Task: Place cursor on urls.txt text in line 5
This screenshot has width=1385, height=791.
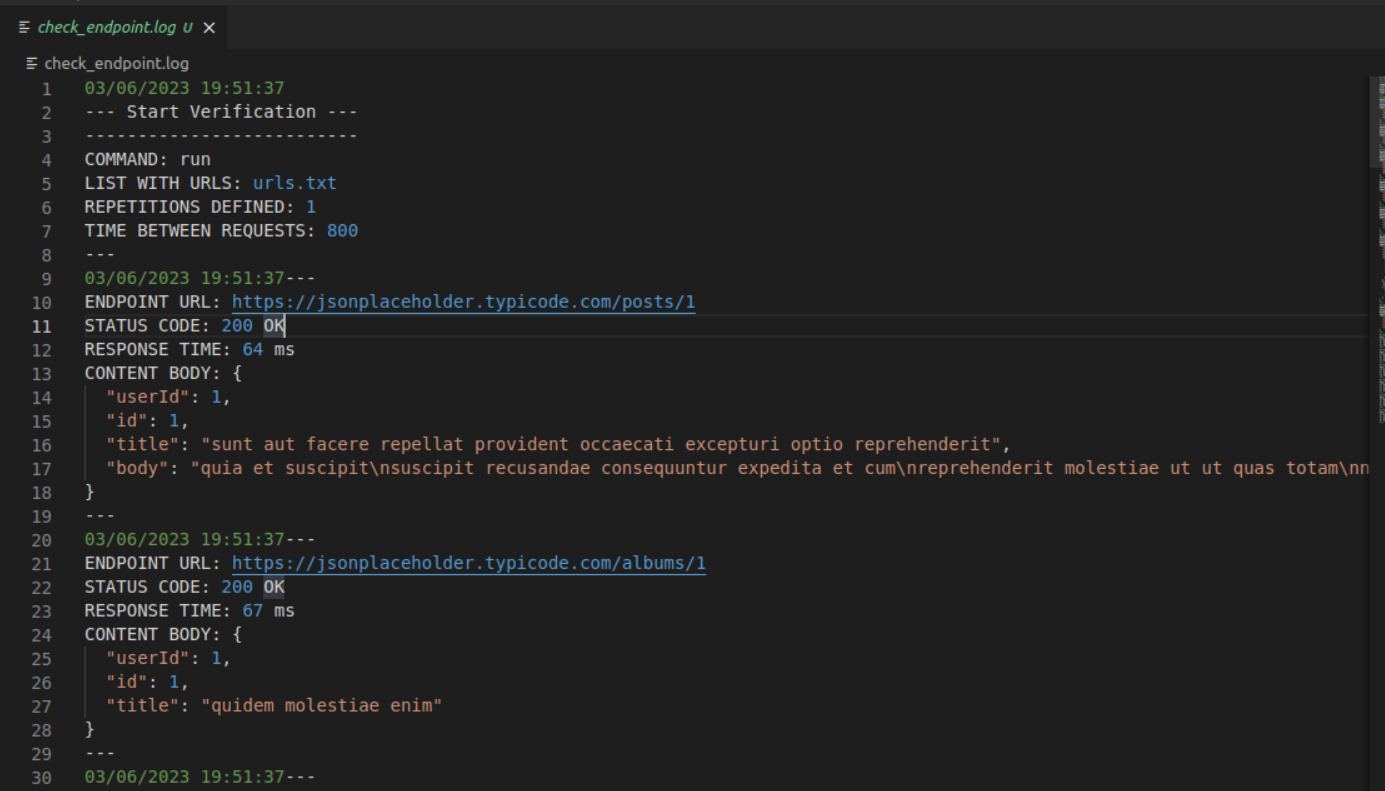Action: pos(294,183)
